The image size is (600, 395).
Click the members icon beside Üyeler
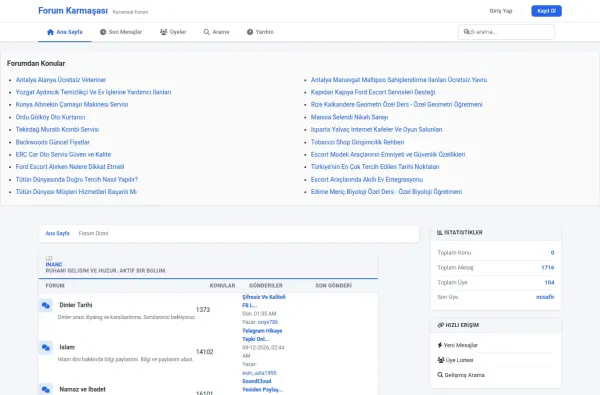click(163, 32)
